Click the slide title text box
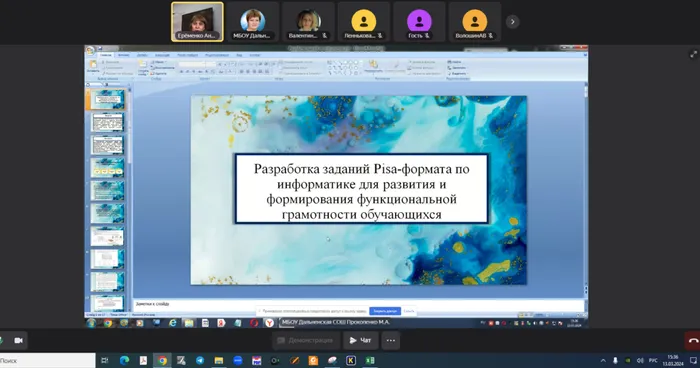Viewport: 700px width, 368px height. [x=361, y=188]
